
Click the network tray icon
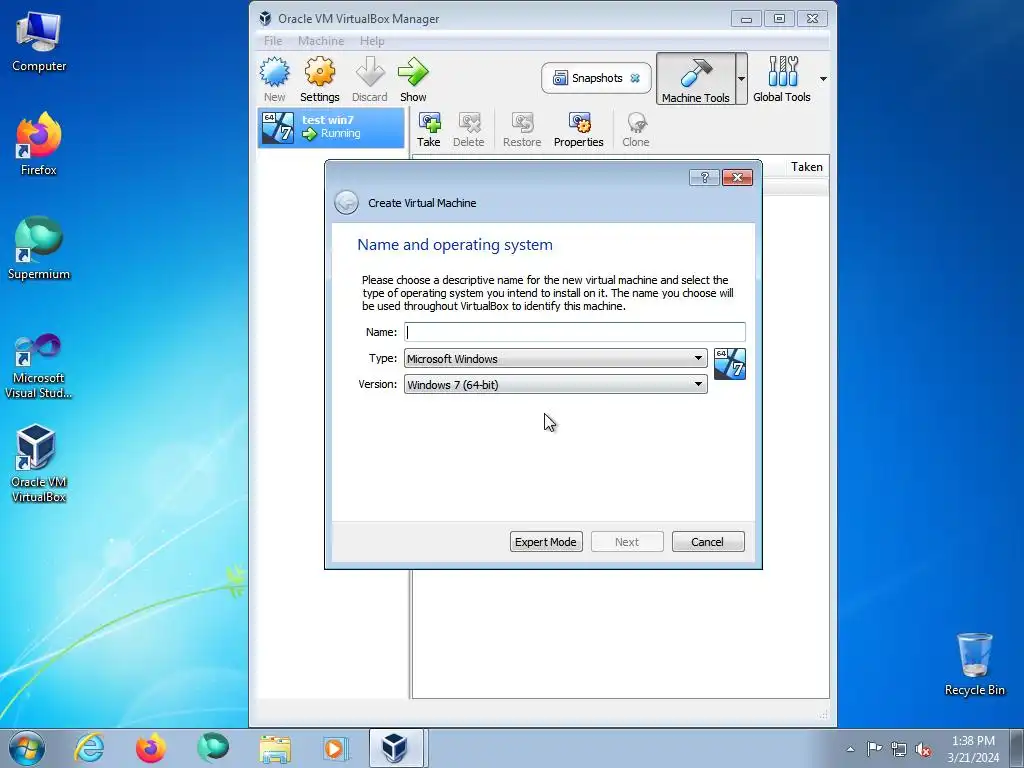899,749
